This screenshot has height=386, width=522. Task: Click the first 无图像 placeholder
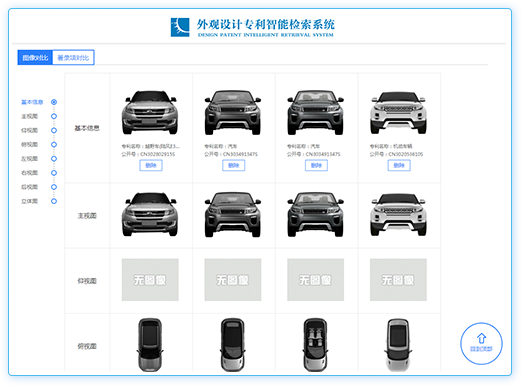[x=150, y=280]
